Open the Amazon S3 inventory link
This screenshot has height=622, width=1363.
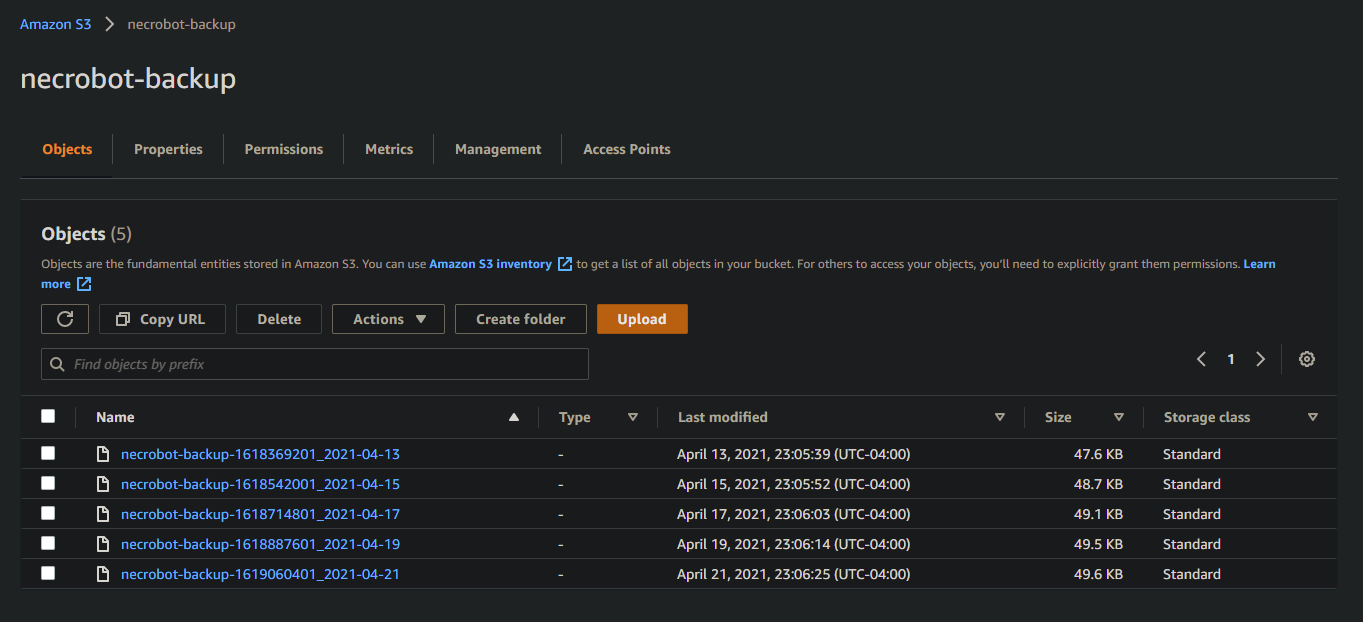pyautogui.click(x=490, y=264)
